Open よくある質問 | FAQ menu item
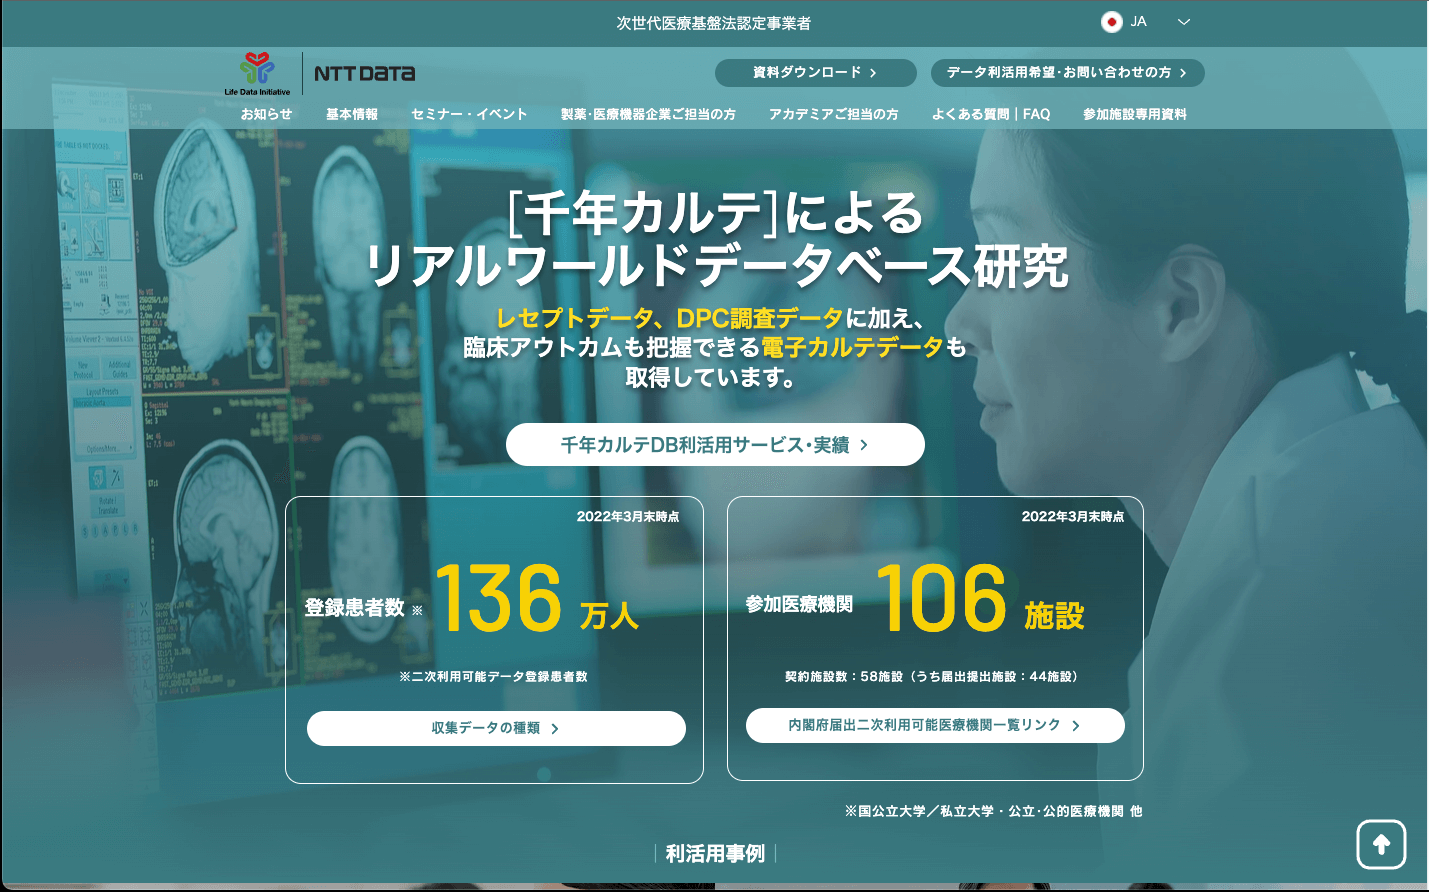This screenshot has width=1429, height=892. click(991, 114)
